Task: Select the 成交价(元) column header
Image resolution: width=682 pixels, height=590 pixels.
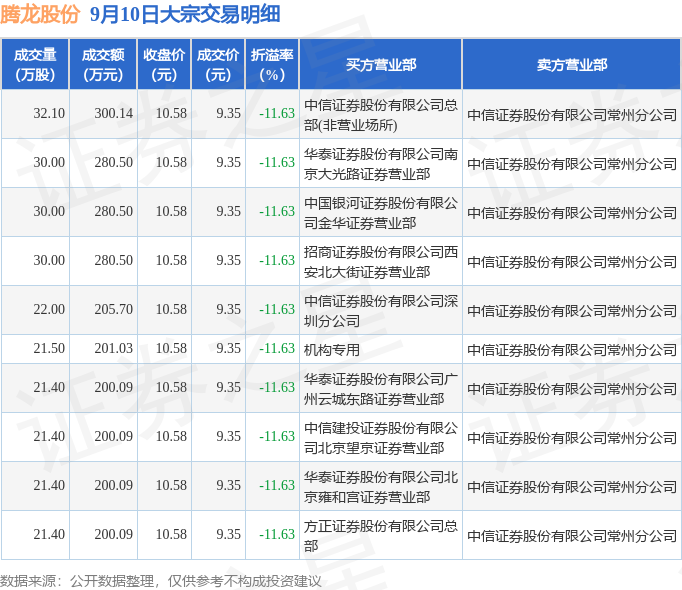Action: pos(218,64)
